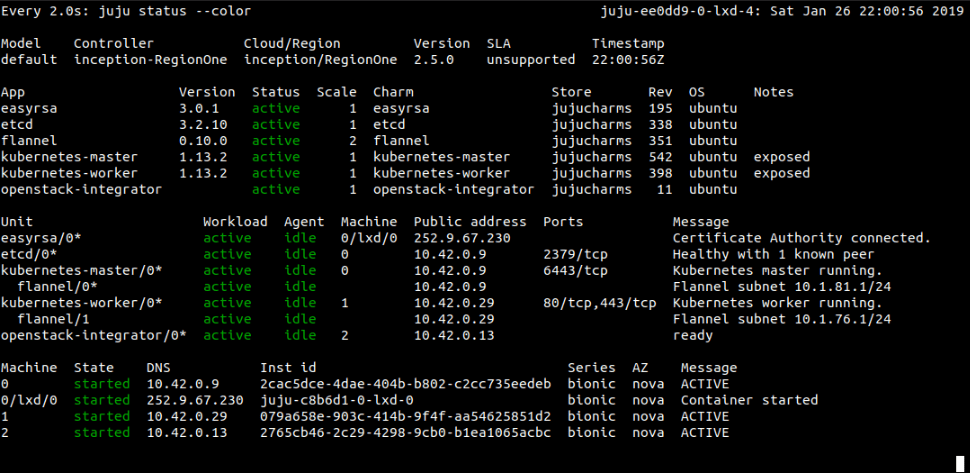Click the 'Public address' column header

pyautogui.click(x=470, y=222)
